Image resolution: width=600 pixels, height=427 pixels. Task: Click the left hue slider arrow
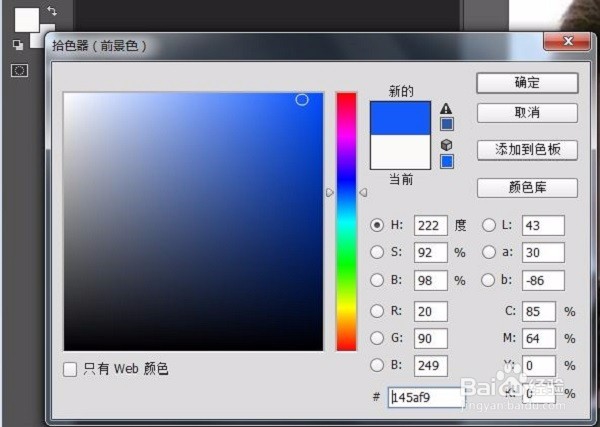[329, 192]
